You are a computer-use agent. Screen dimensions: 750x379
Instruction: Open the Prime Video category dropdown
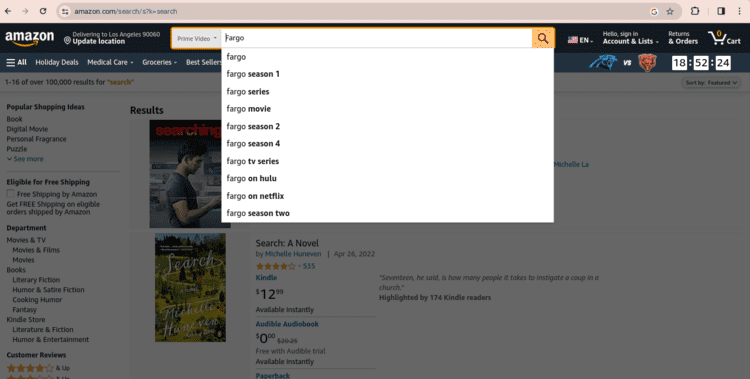pos(197,38)
